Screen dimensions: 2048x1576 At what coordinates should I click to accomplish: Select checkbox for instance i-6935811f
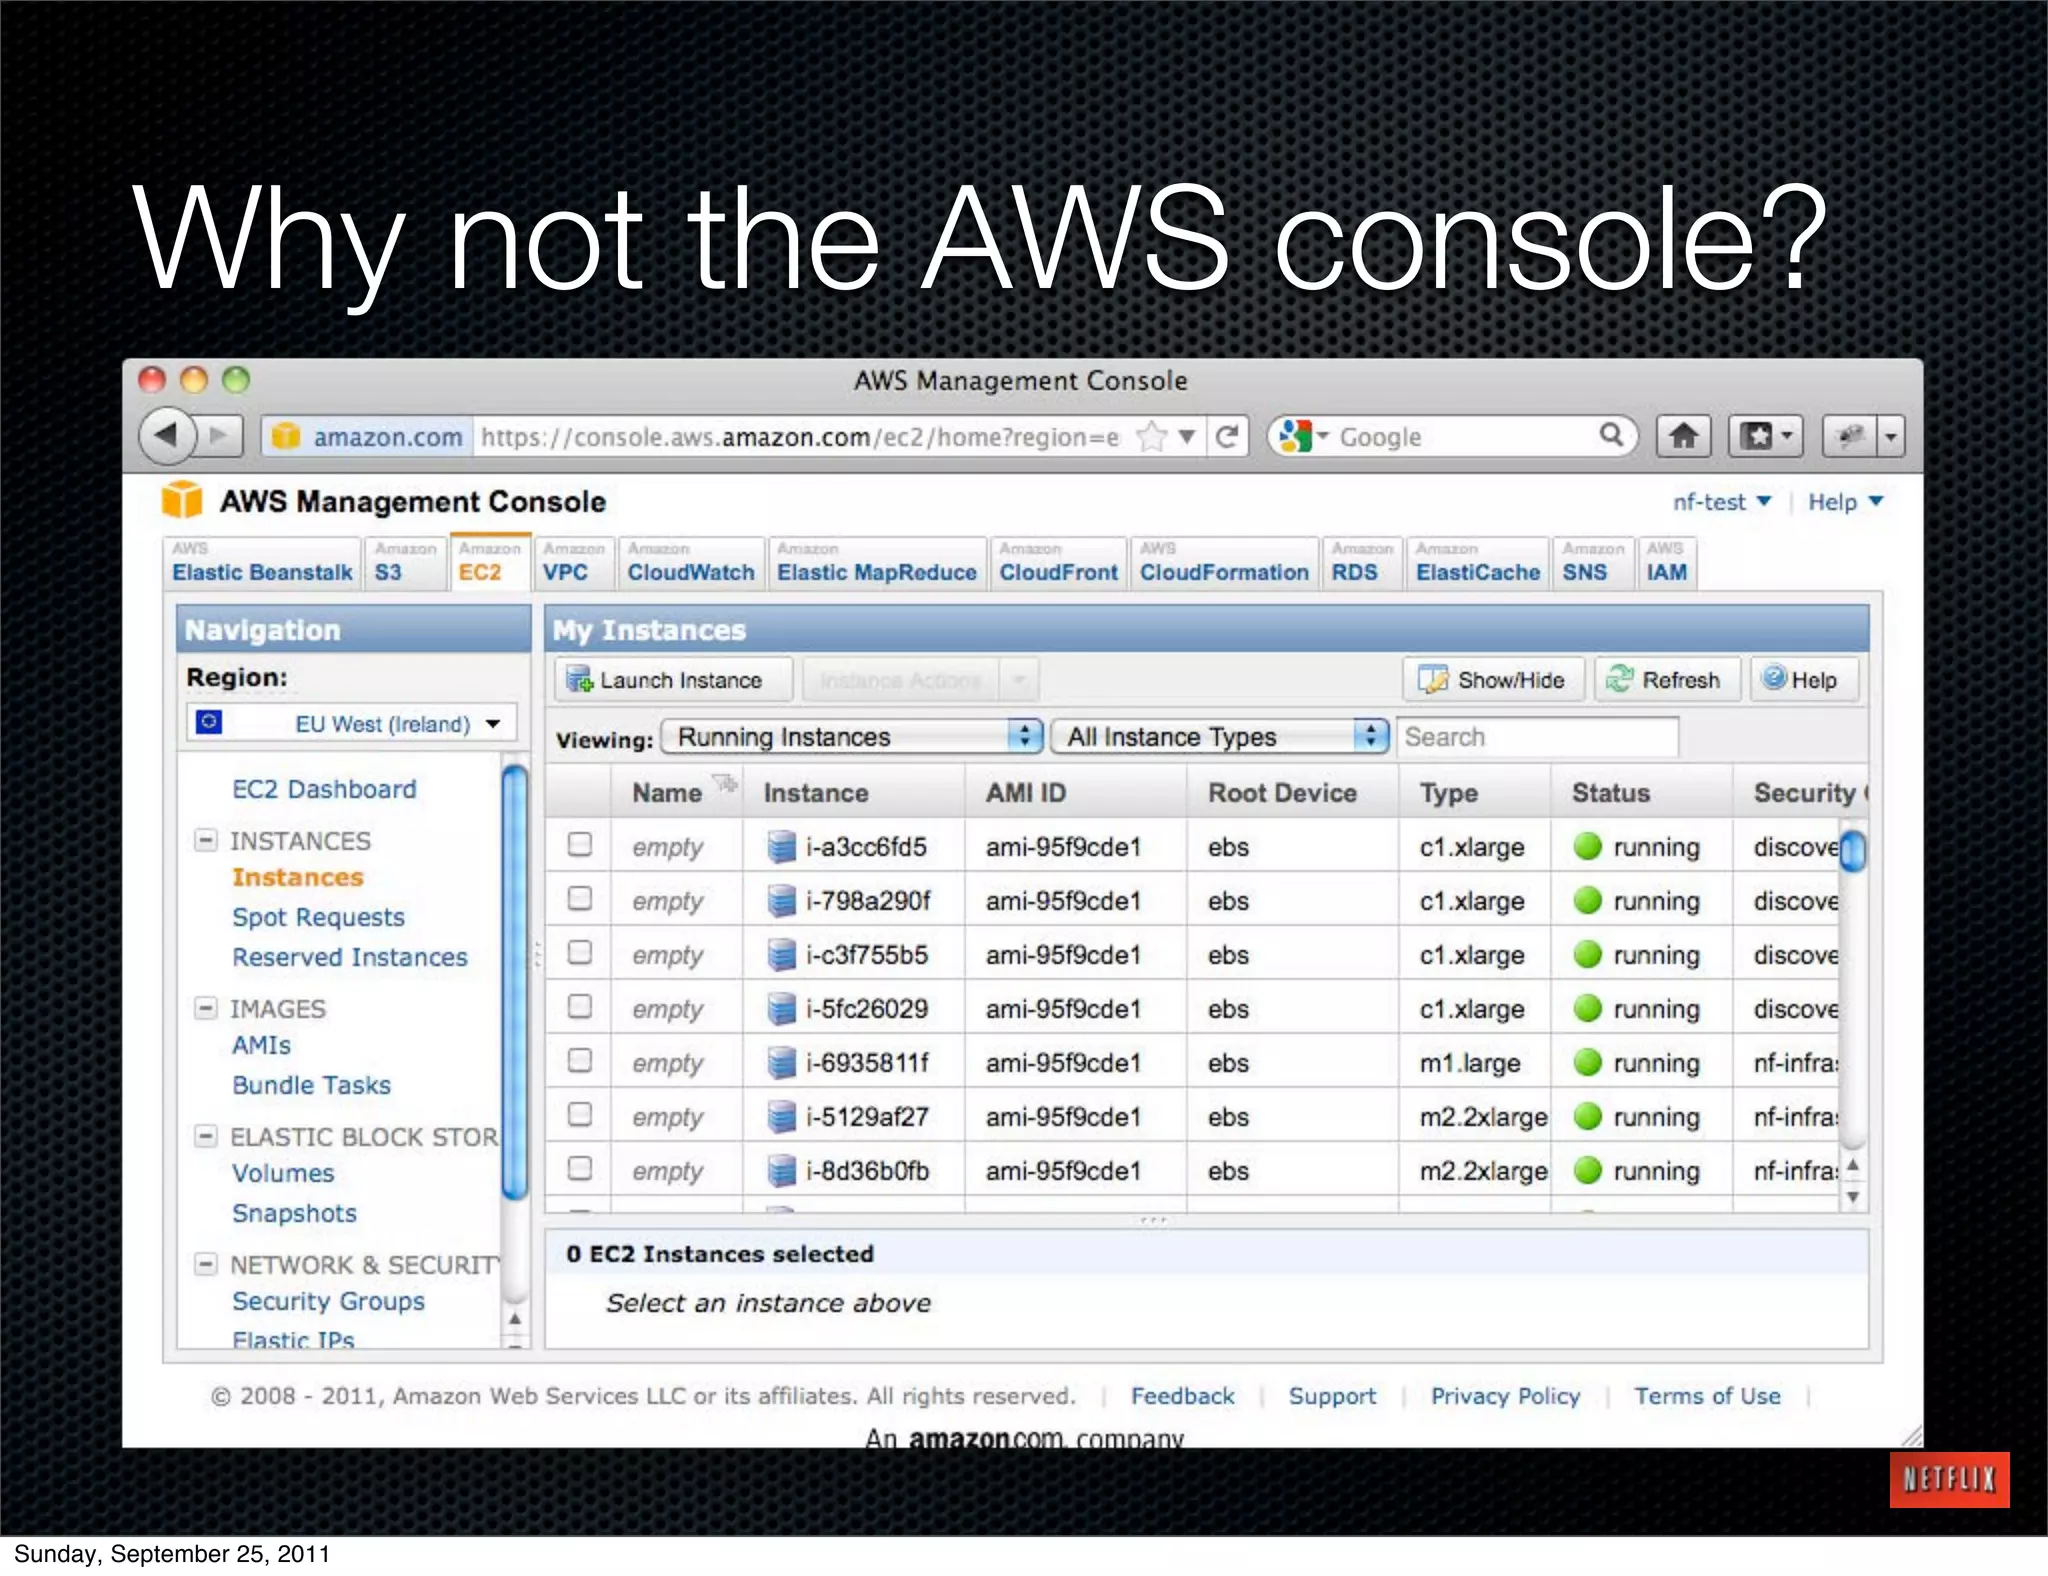580,1061
